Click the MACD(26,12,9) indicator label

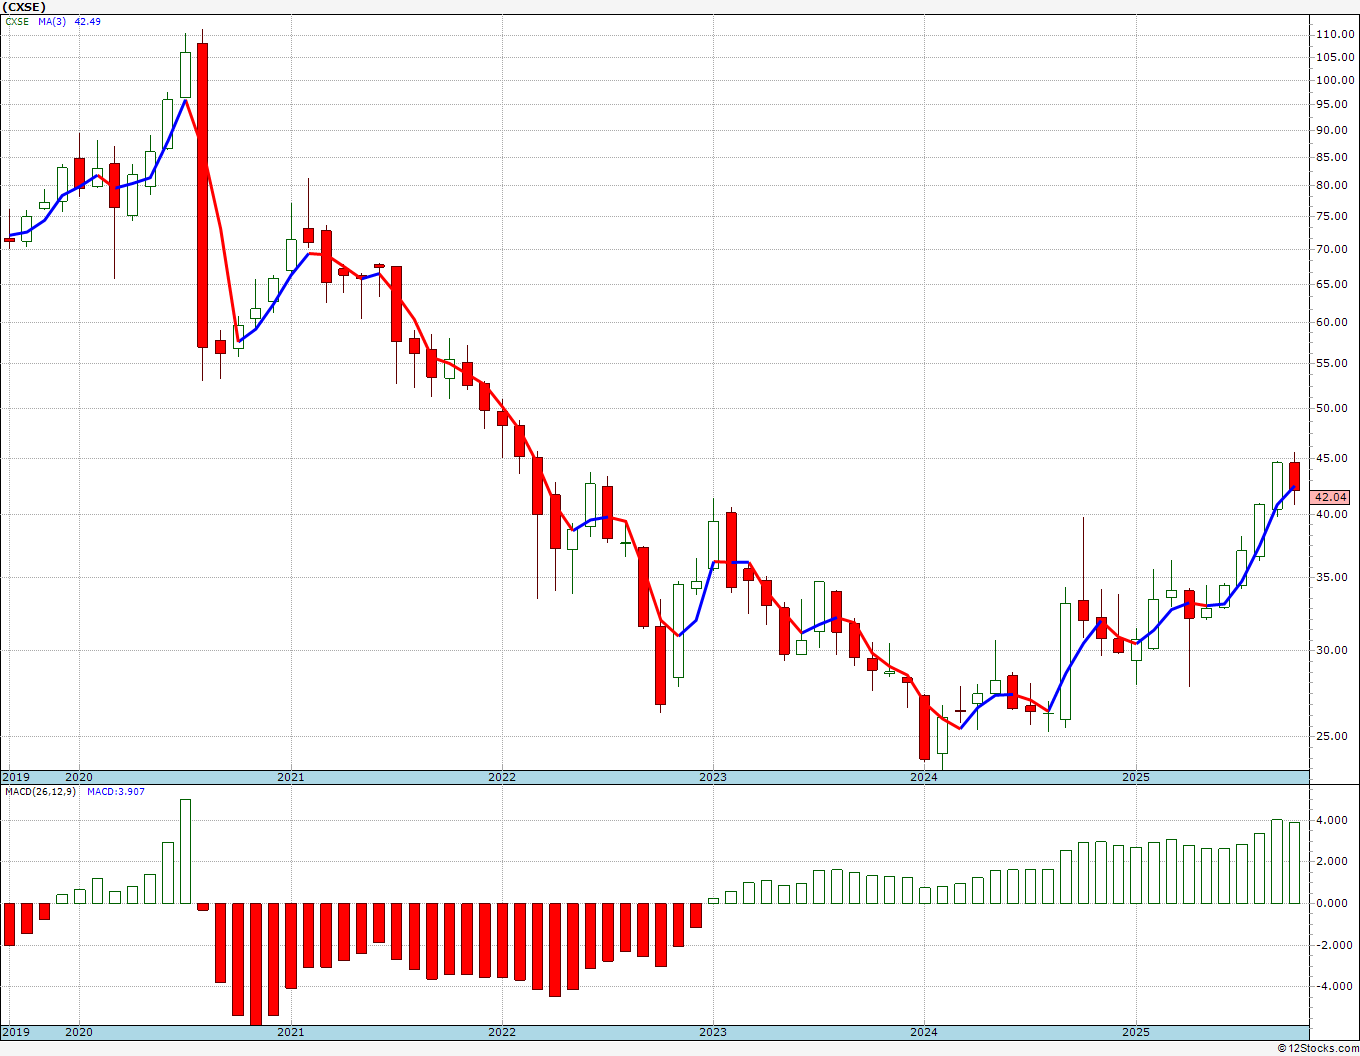coord(38,792)
